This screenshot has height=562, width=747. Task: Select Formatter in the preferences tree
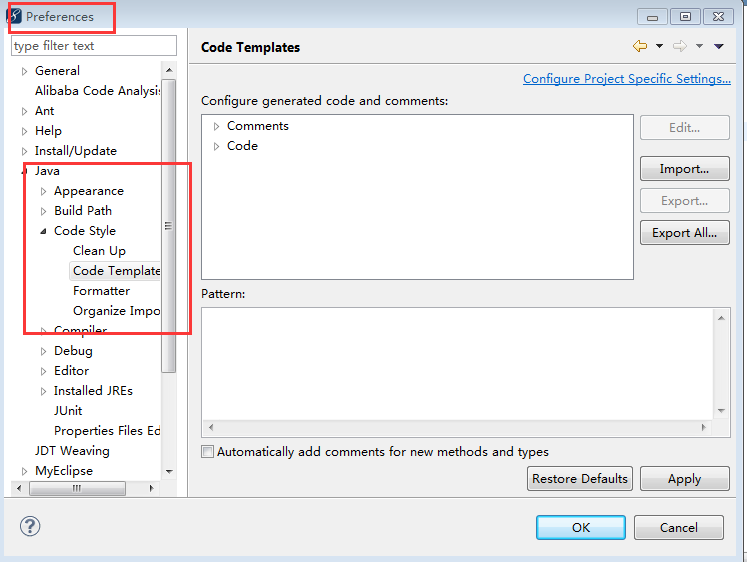click(101, 291)
